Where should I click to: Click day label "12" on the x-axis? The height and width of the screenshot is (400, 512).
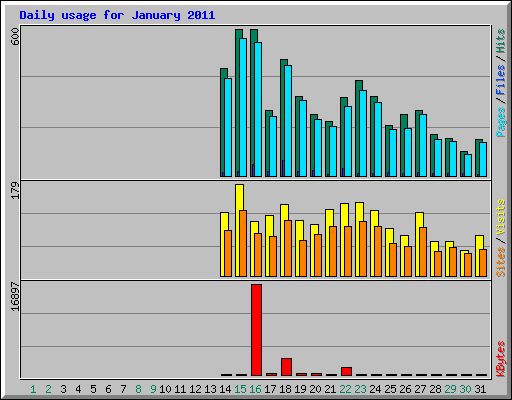point(195,389)
